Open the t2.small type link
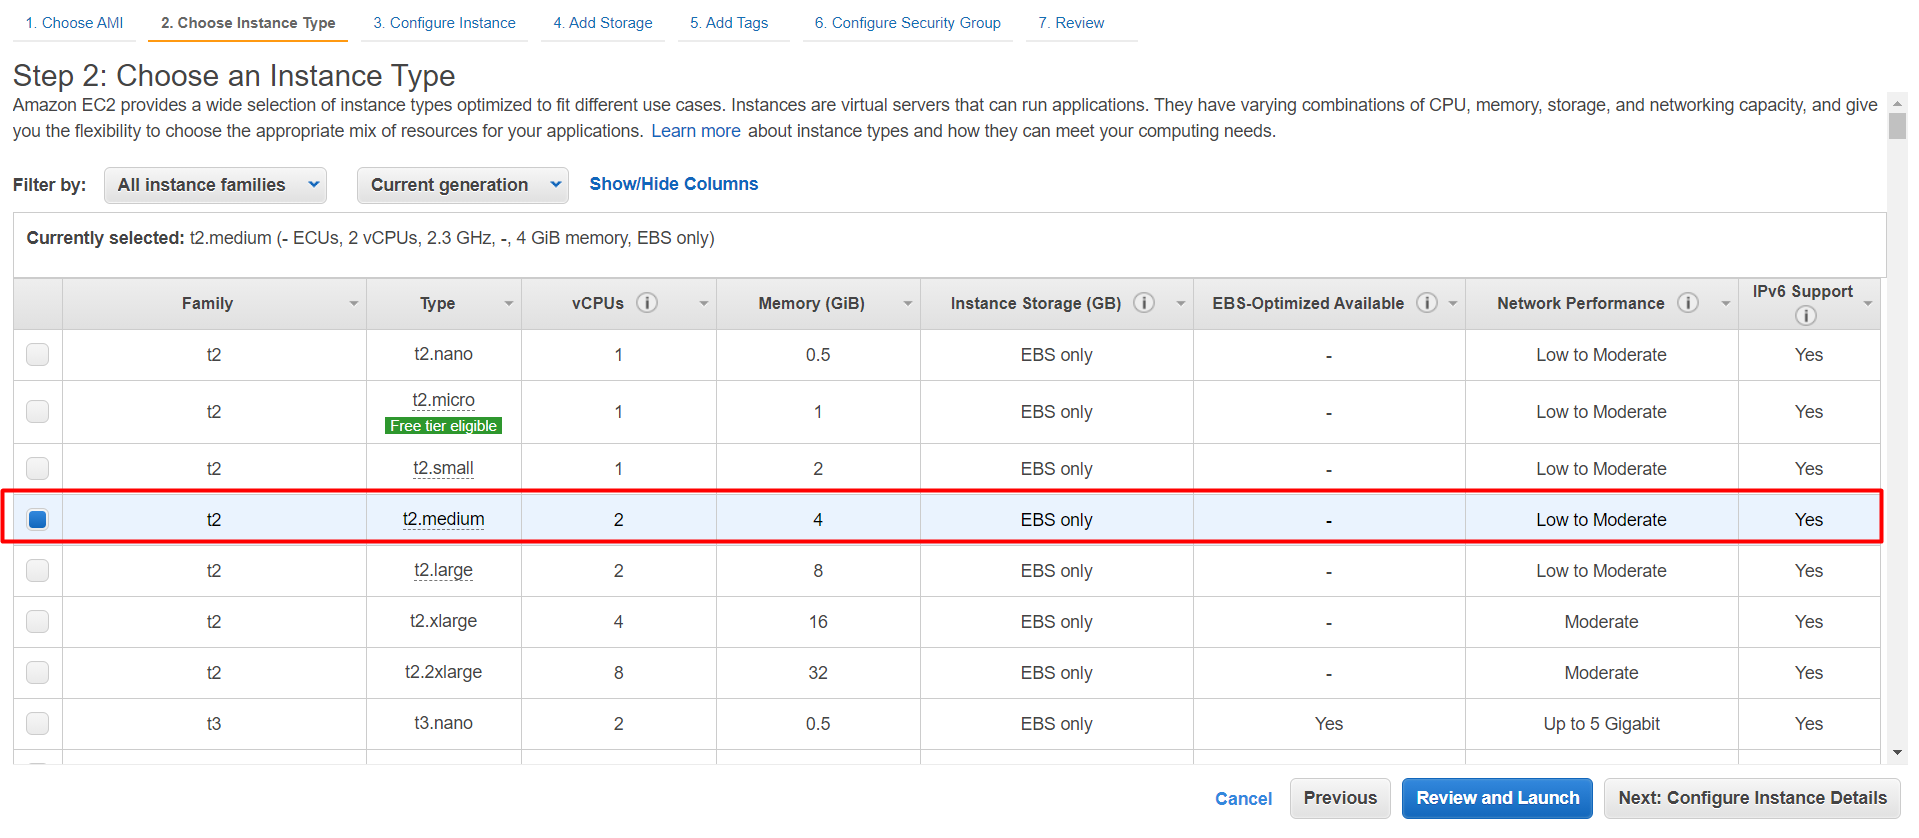The image size is (1919, 838). (444, 468)
